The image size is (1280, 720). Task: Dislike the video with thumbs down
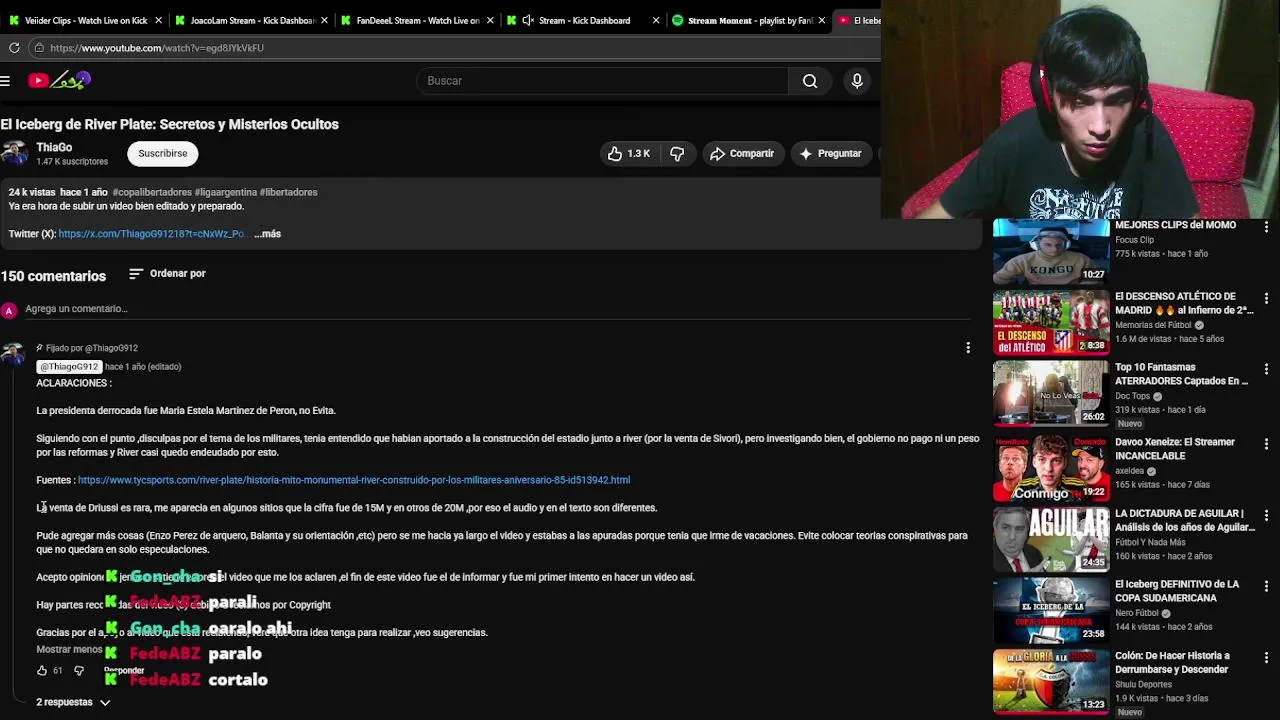677,154
